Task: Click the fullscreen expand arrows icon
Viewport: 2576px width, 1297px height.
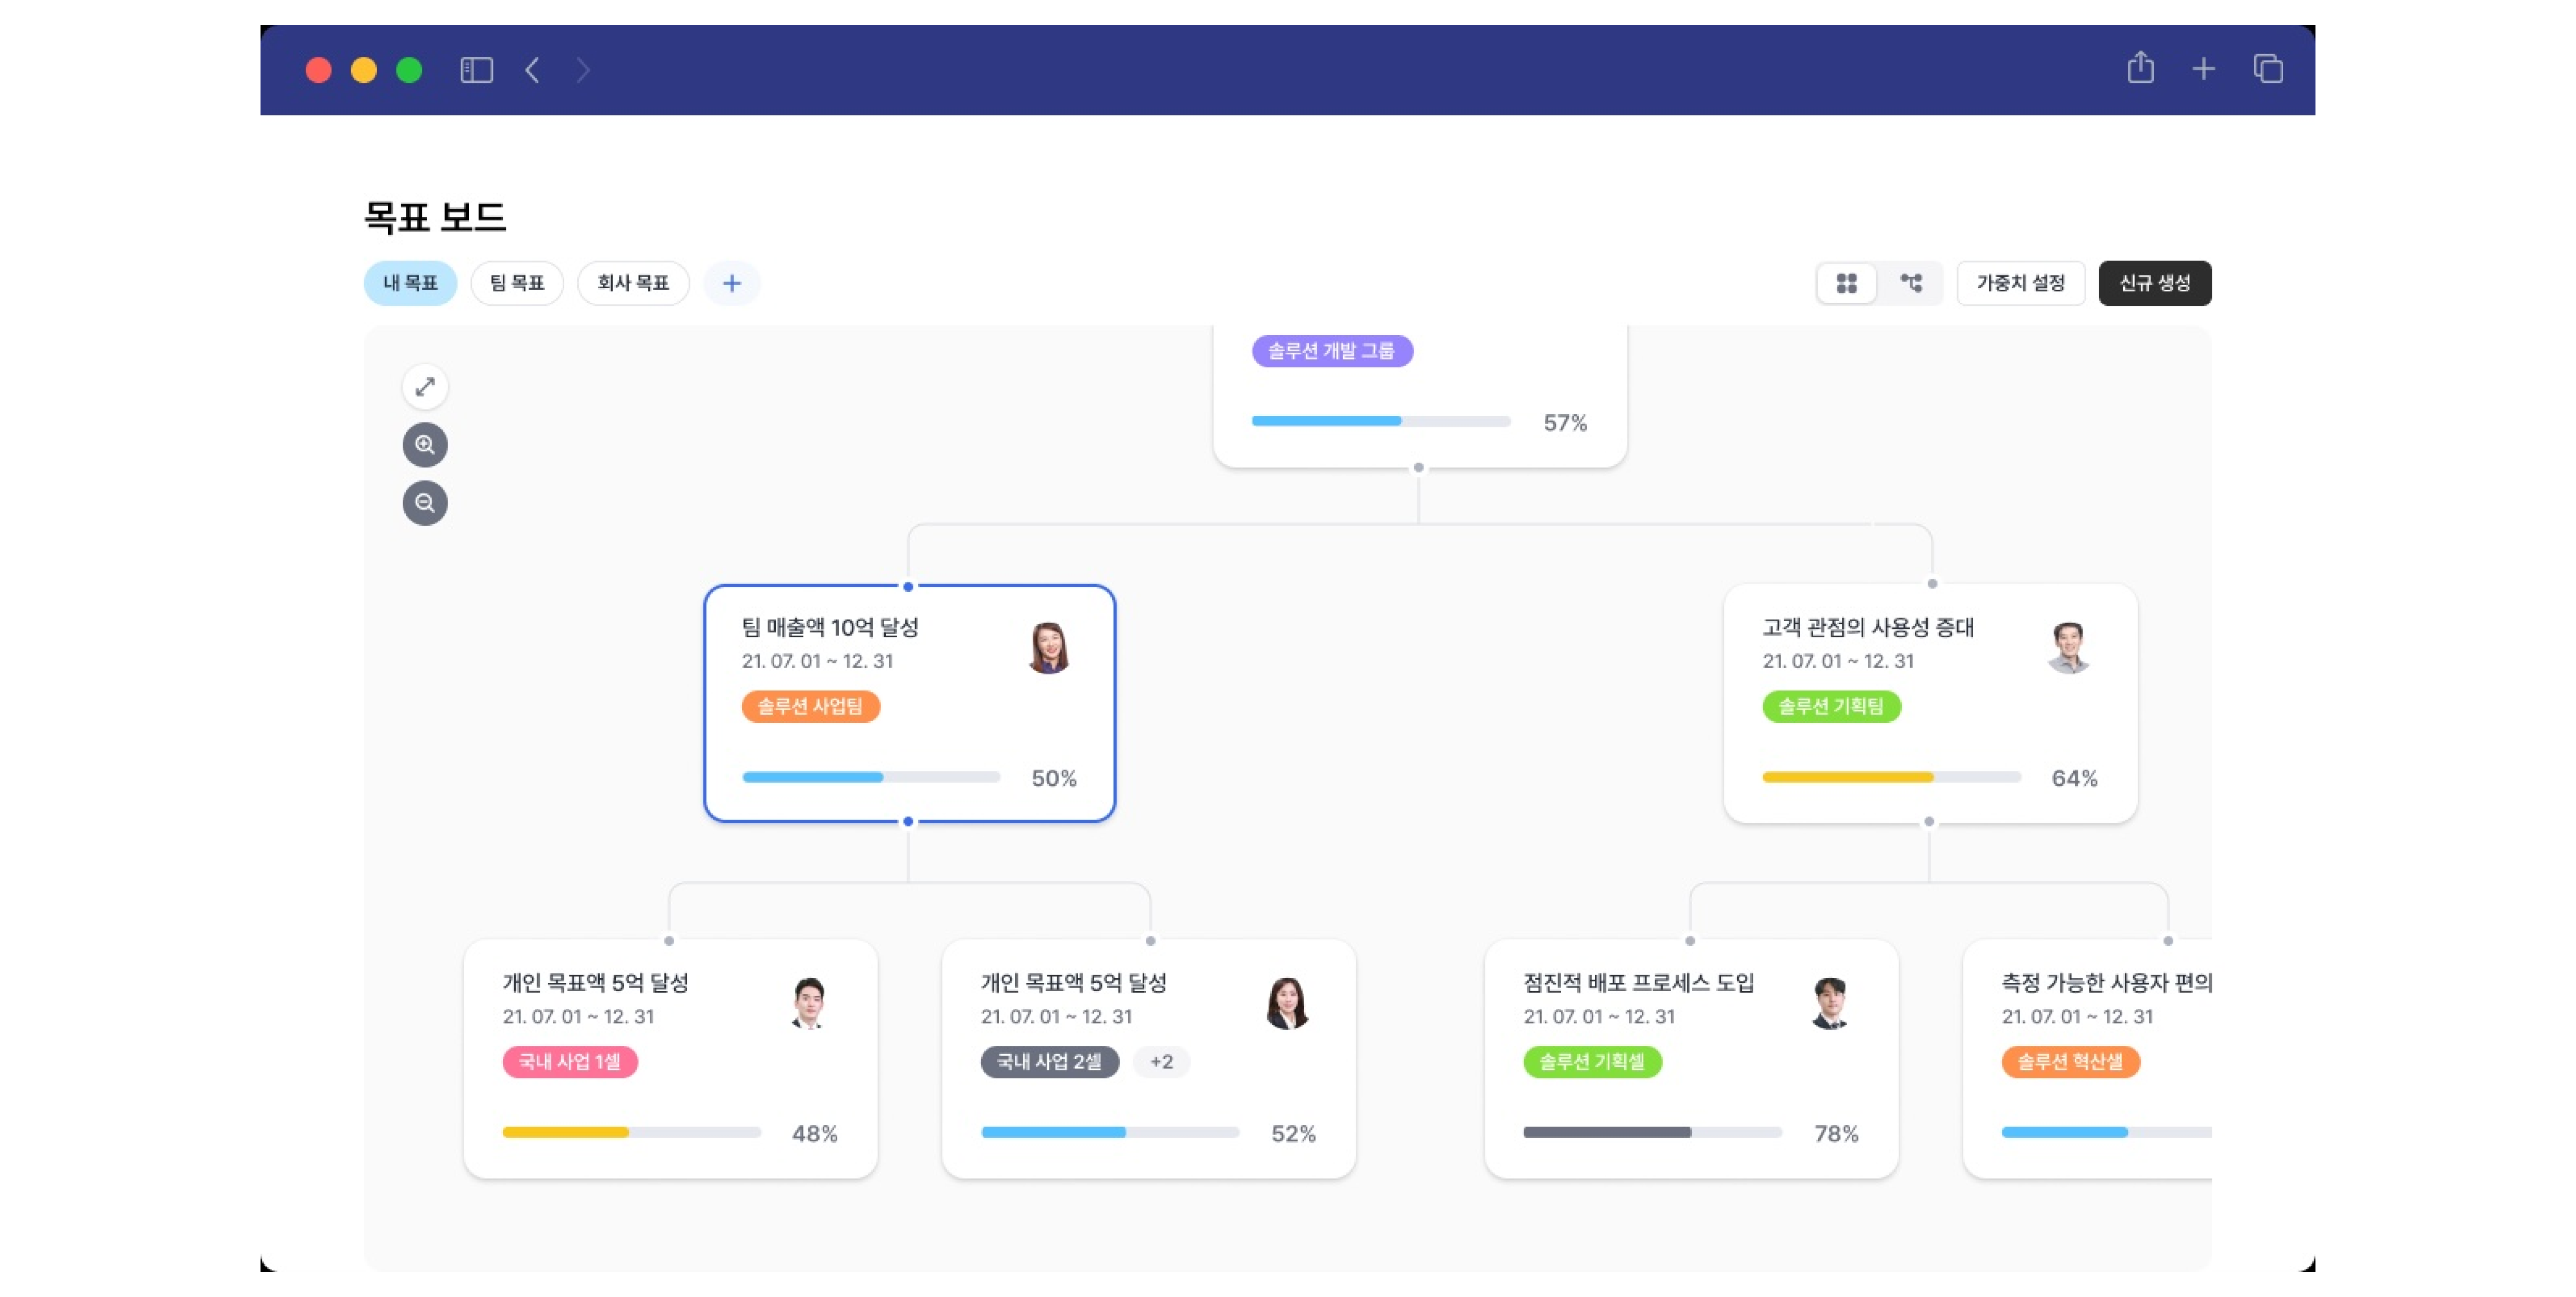Action: (x=425, y=386)
